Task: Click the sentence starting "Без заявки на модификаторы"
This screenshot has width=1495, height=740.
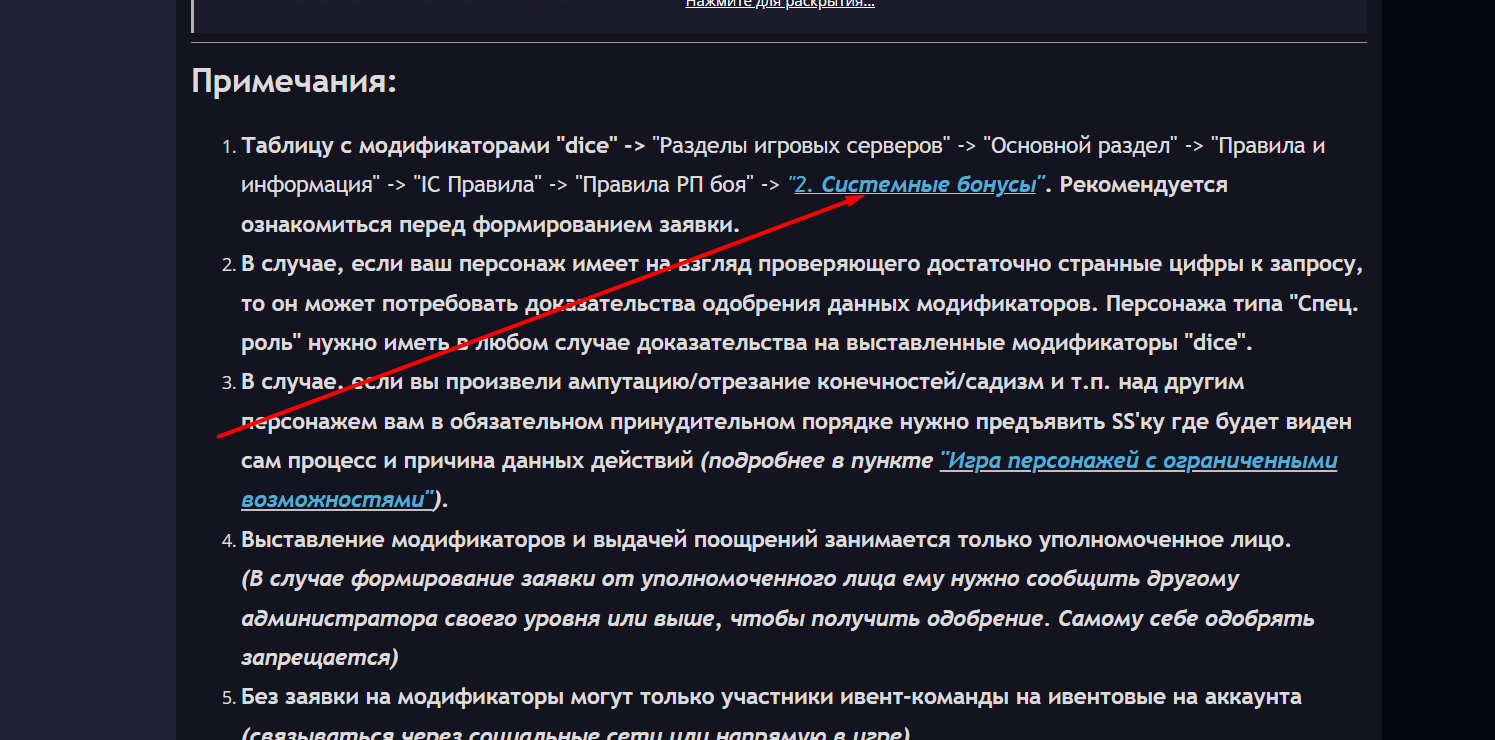Action: click(770, 697)
